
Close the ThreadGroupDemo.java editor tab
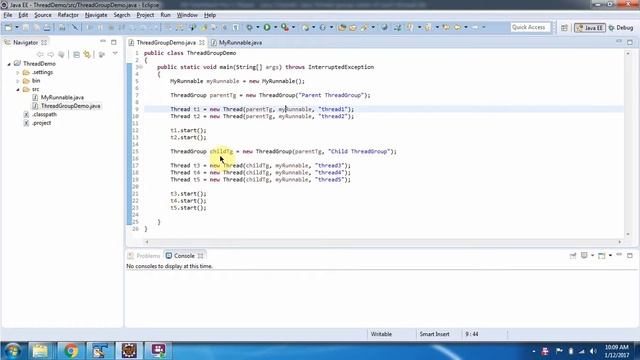(x=202, y=42)
